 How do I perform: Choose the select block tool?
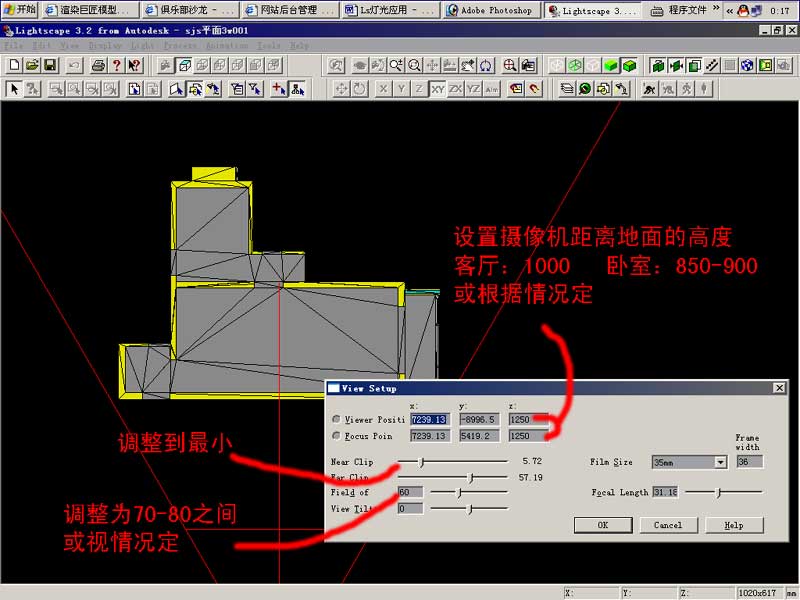point(195,89)
